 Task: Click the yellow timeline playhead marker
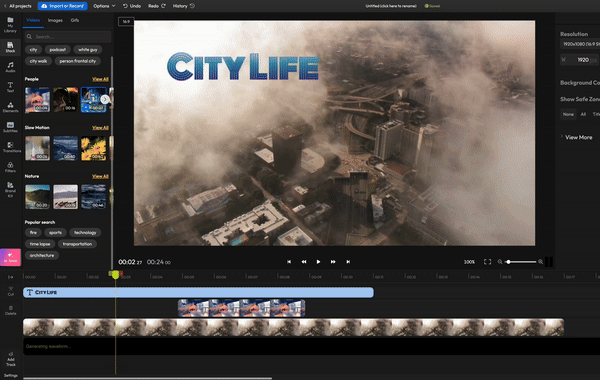116,274
